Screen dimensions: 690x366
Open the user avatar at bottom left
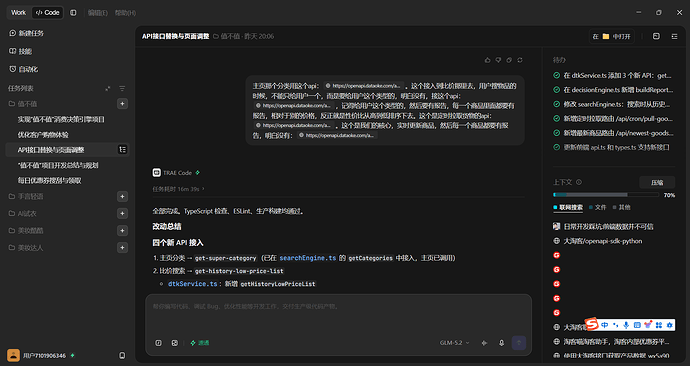13,355
